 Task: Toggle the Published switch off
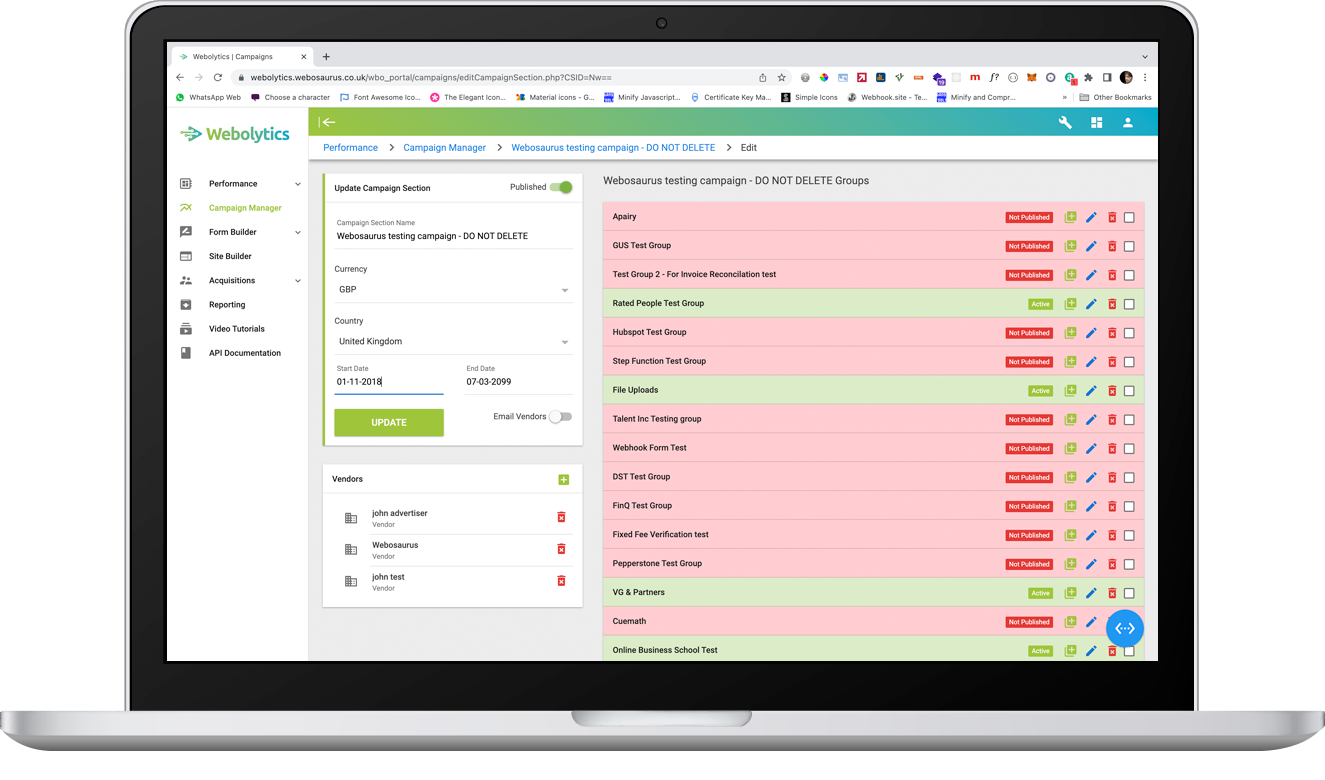tap(562, 187)
